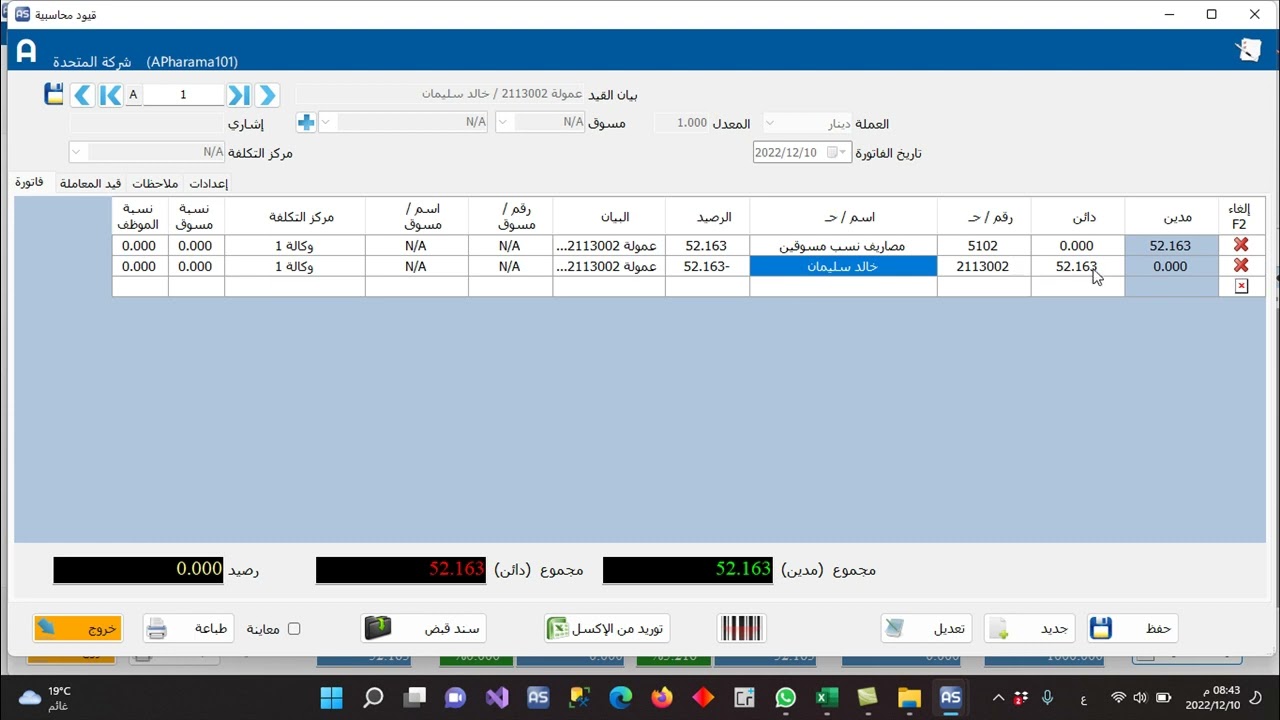1280x720 pixels.
Task: Select account number cell 2113002
Action: [x=983, y=266]
